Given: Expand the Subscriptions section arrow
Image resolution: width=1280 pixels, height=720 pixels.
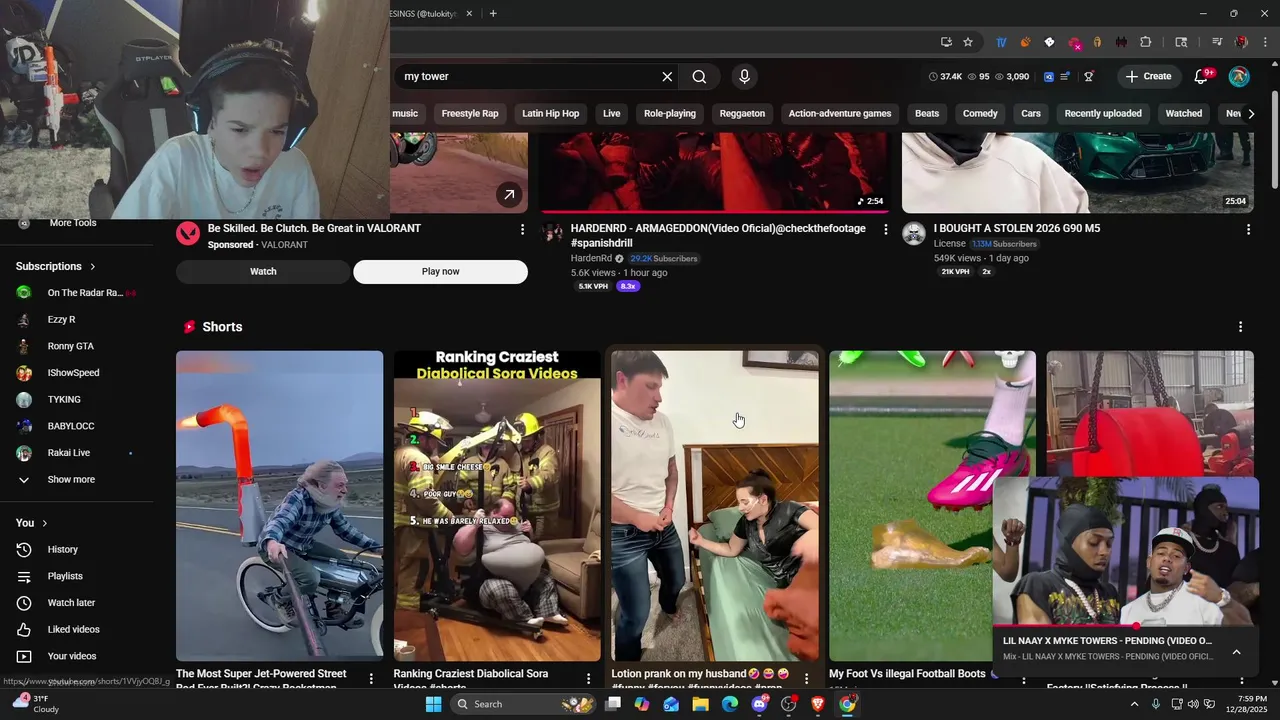Looking at the screenshot, I should tap(93, 267).
